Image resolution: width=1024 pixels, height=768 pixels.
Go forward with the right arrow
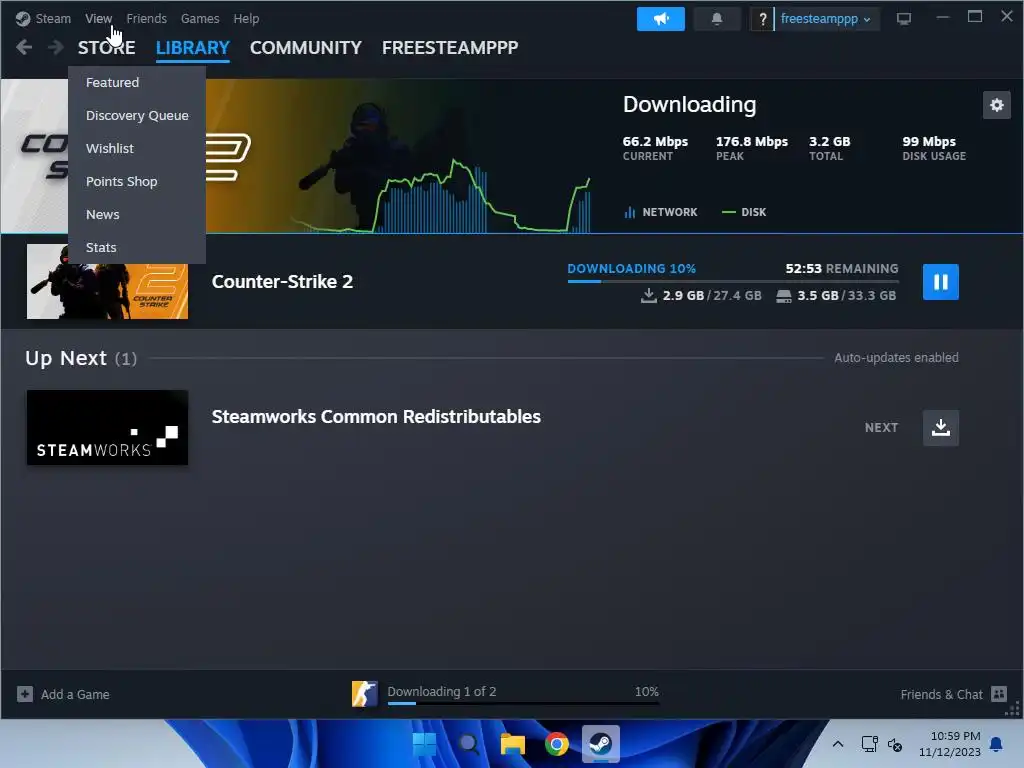click(56, 47)
